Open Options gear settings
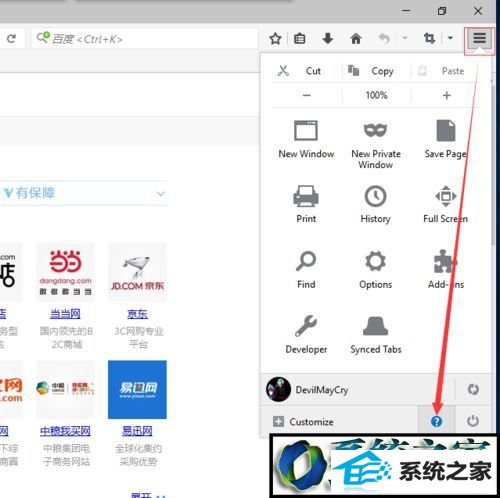Image resolution: width=500 pixels, height=498 pixels. click(x=376, y=269)
